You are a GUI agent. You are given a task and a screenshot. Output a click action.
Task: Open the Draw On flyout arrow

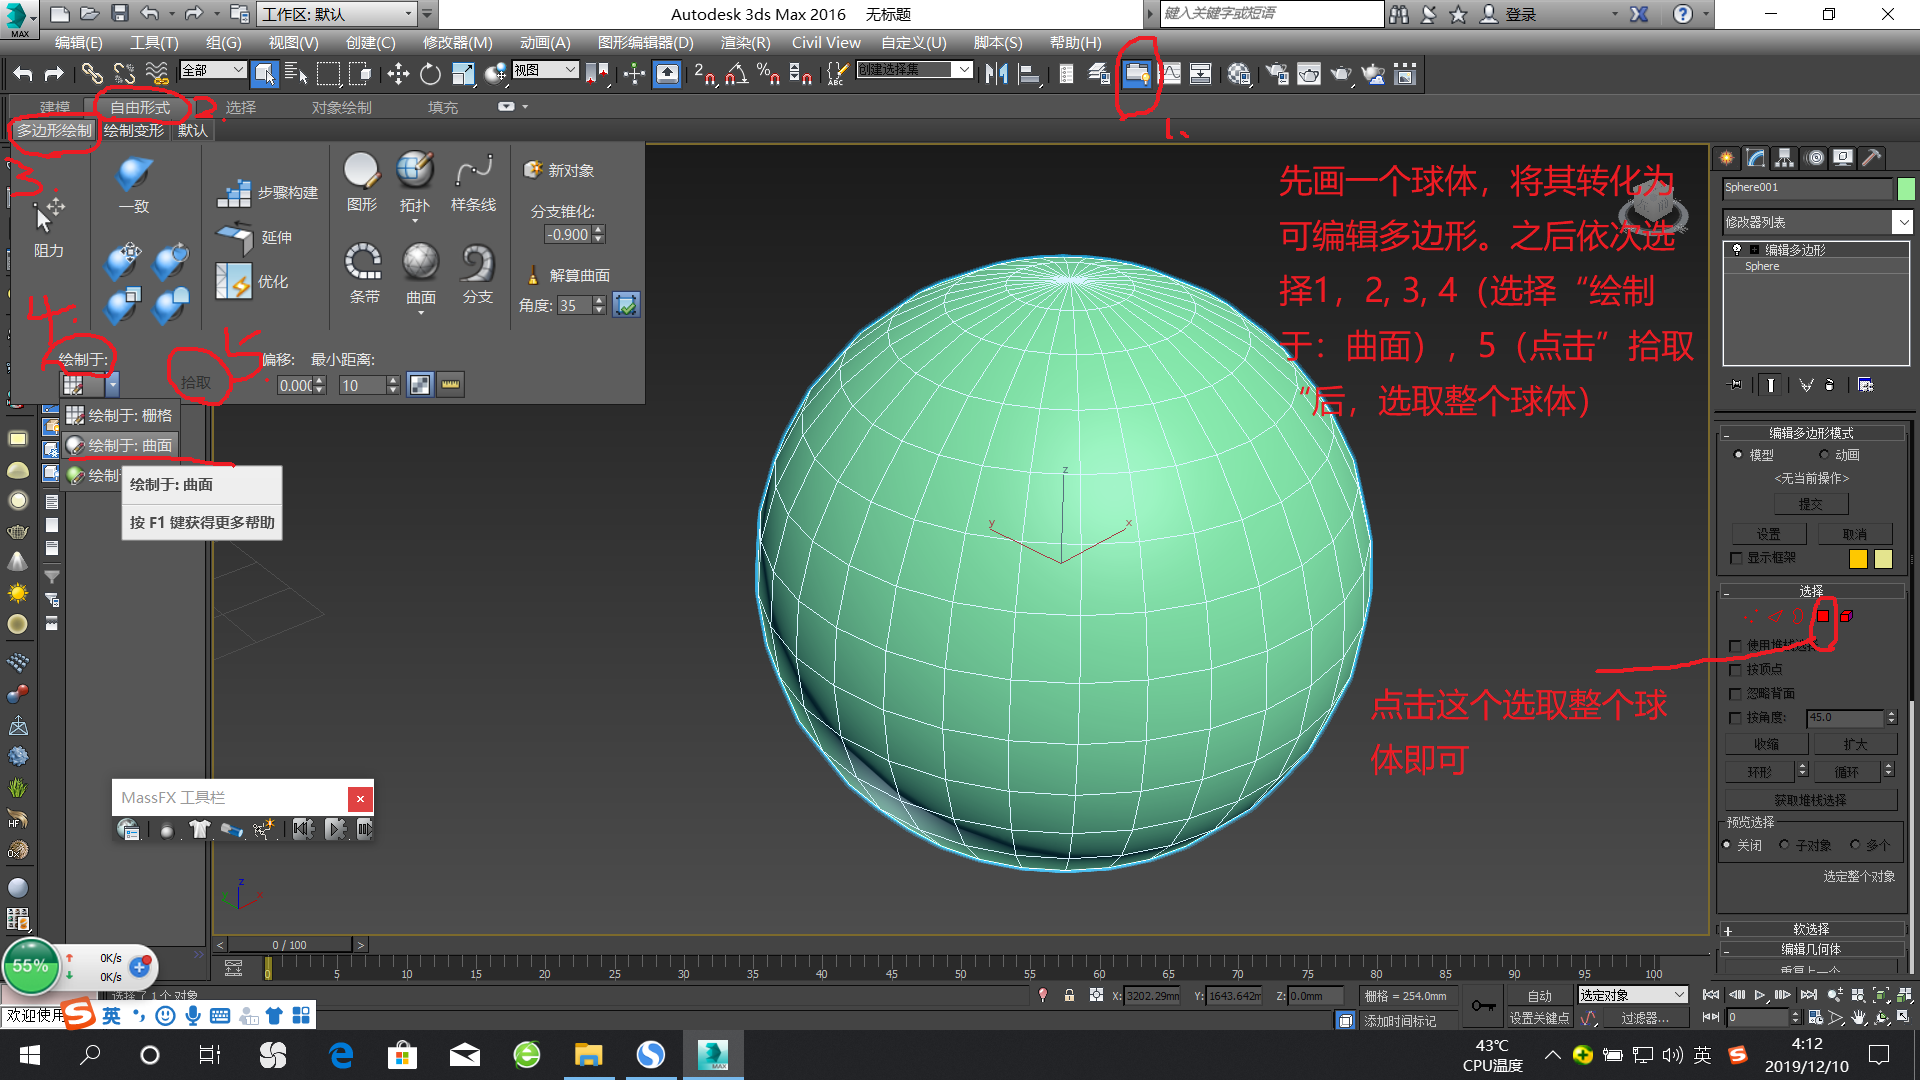click(x=112, y=384)
